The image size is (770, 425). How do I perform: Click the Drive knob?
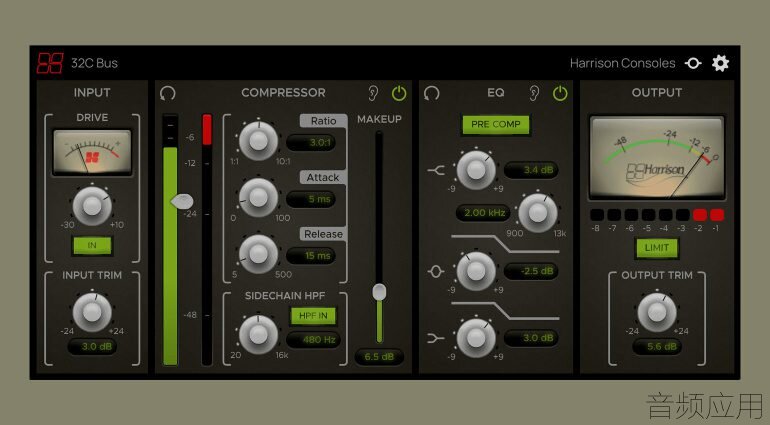tap(92, 206)
